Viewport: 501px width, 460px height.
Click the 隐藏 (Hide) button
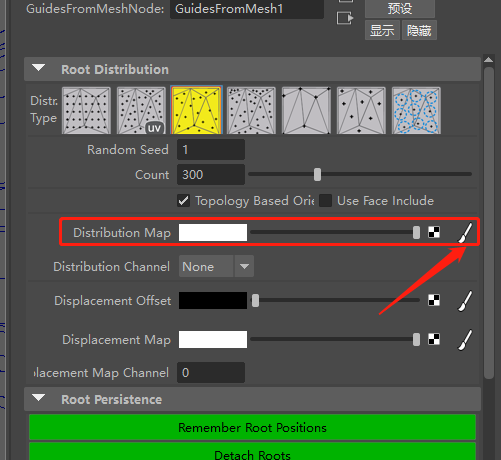pyautogui.click(x=419, y=30)
